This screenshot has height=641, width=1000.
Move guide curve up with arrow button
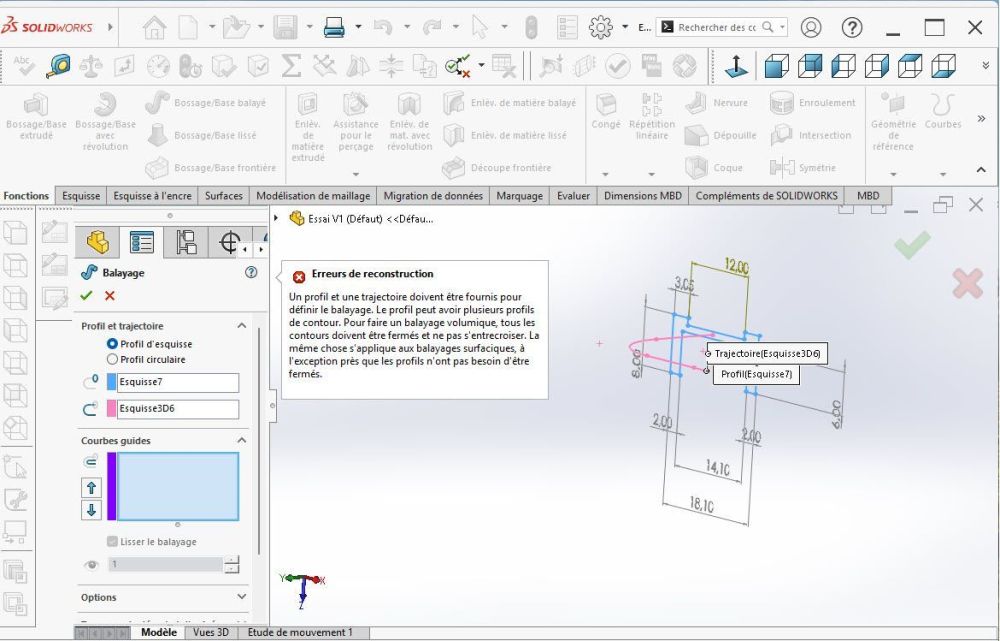click(x=92, y=487)
